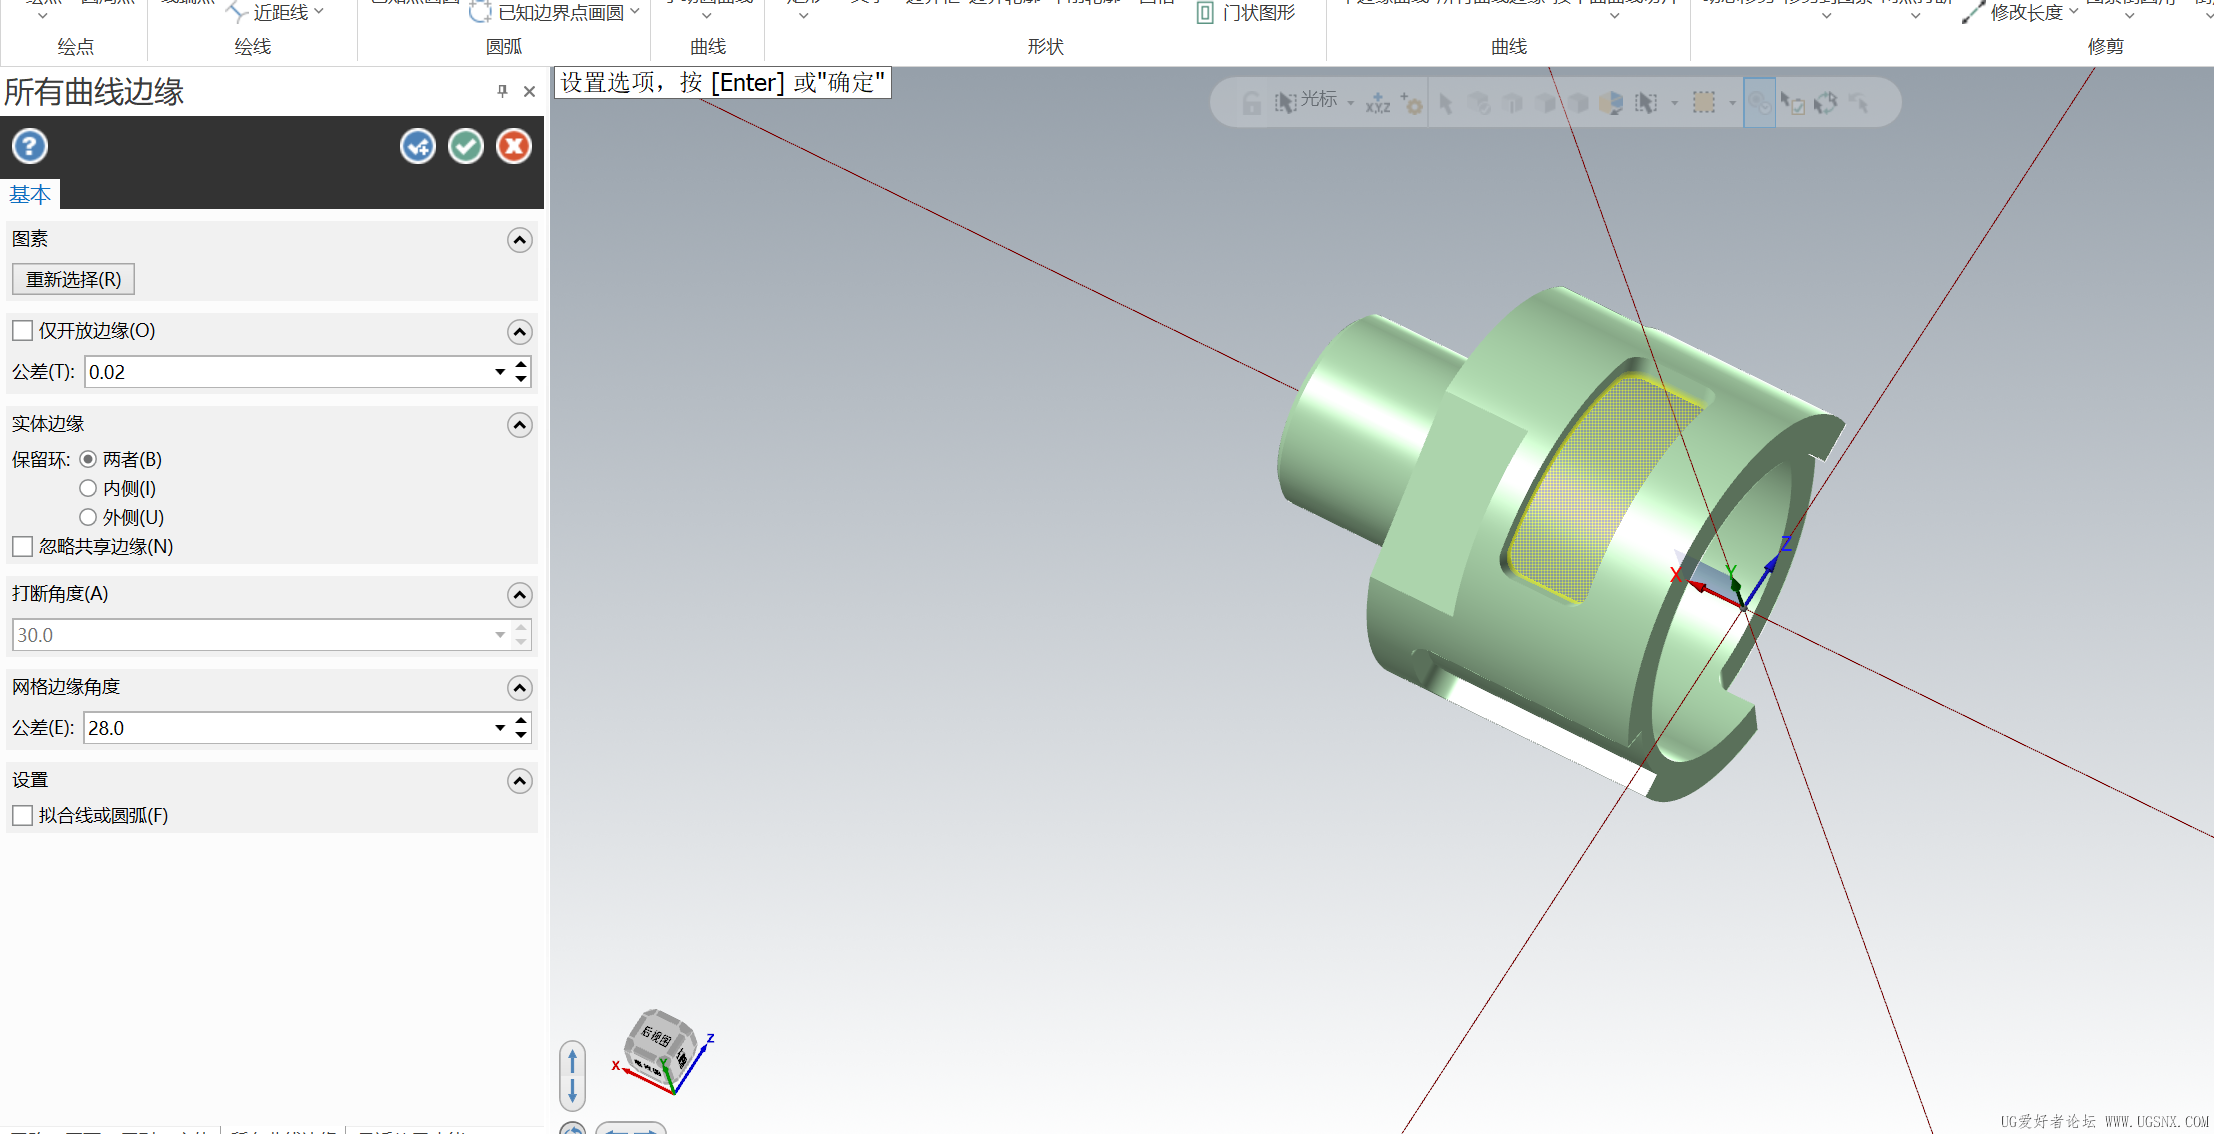Image resolution: width=2214 pixels, height=1134 pixels.
Task: Click the XYZ coordinate input icon
Action: point(1378,103)
